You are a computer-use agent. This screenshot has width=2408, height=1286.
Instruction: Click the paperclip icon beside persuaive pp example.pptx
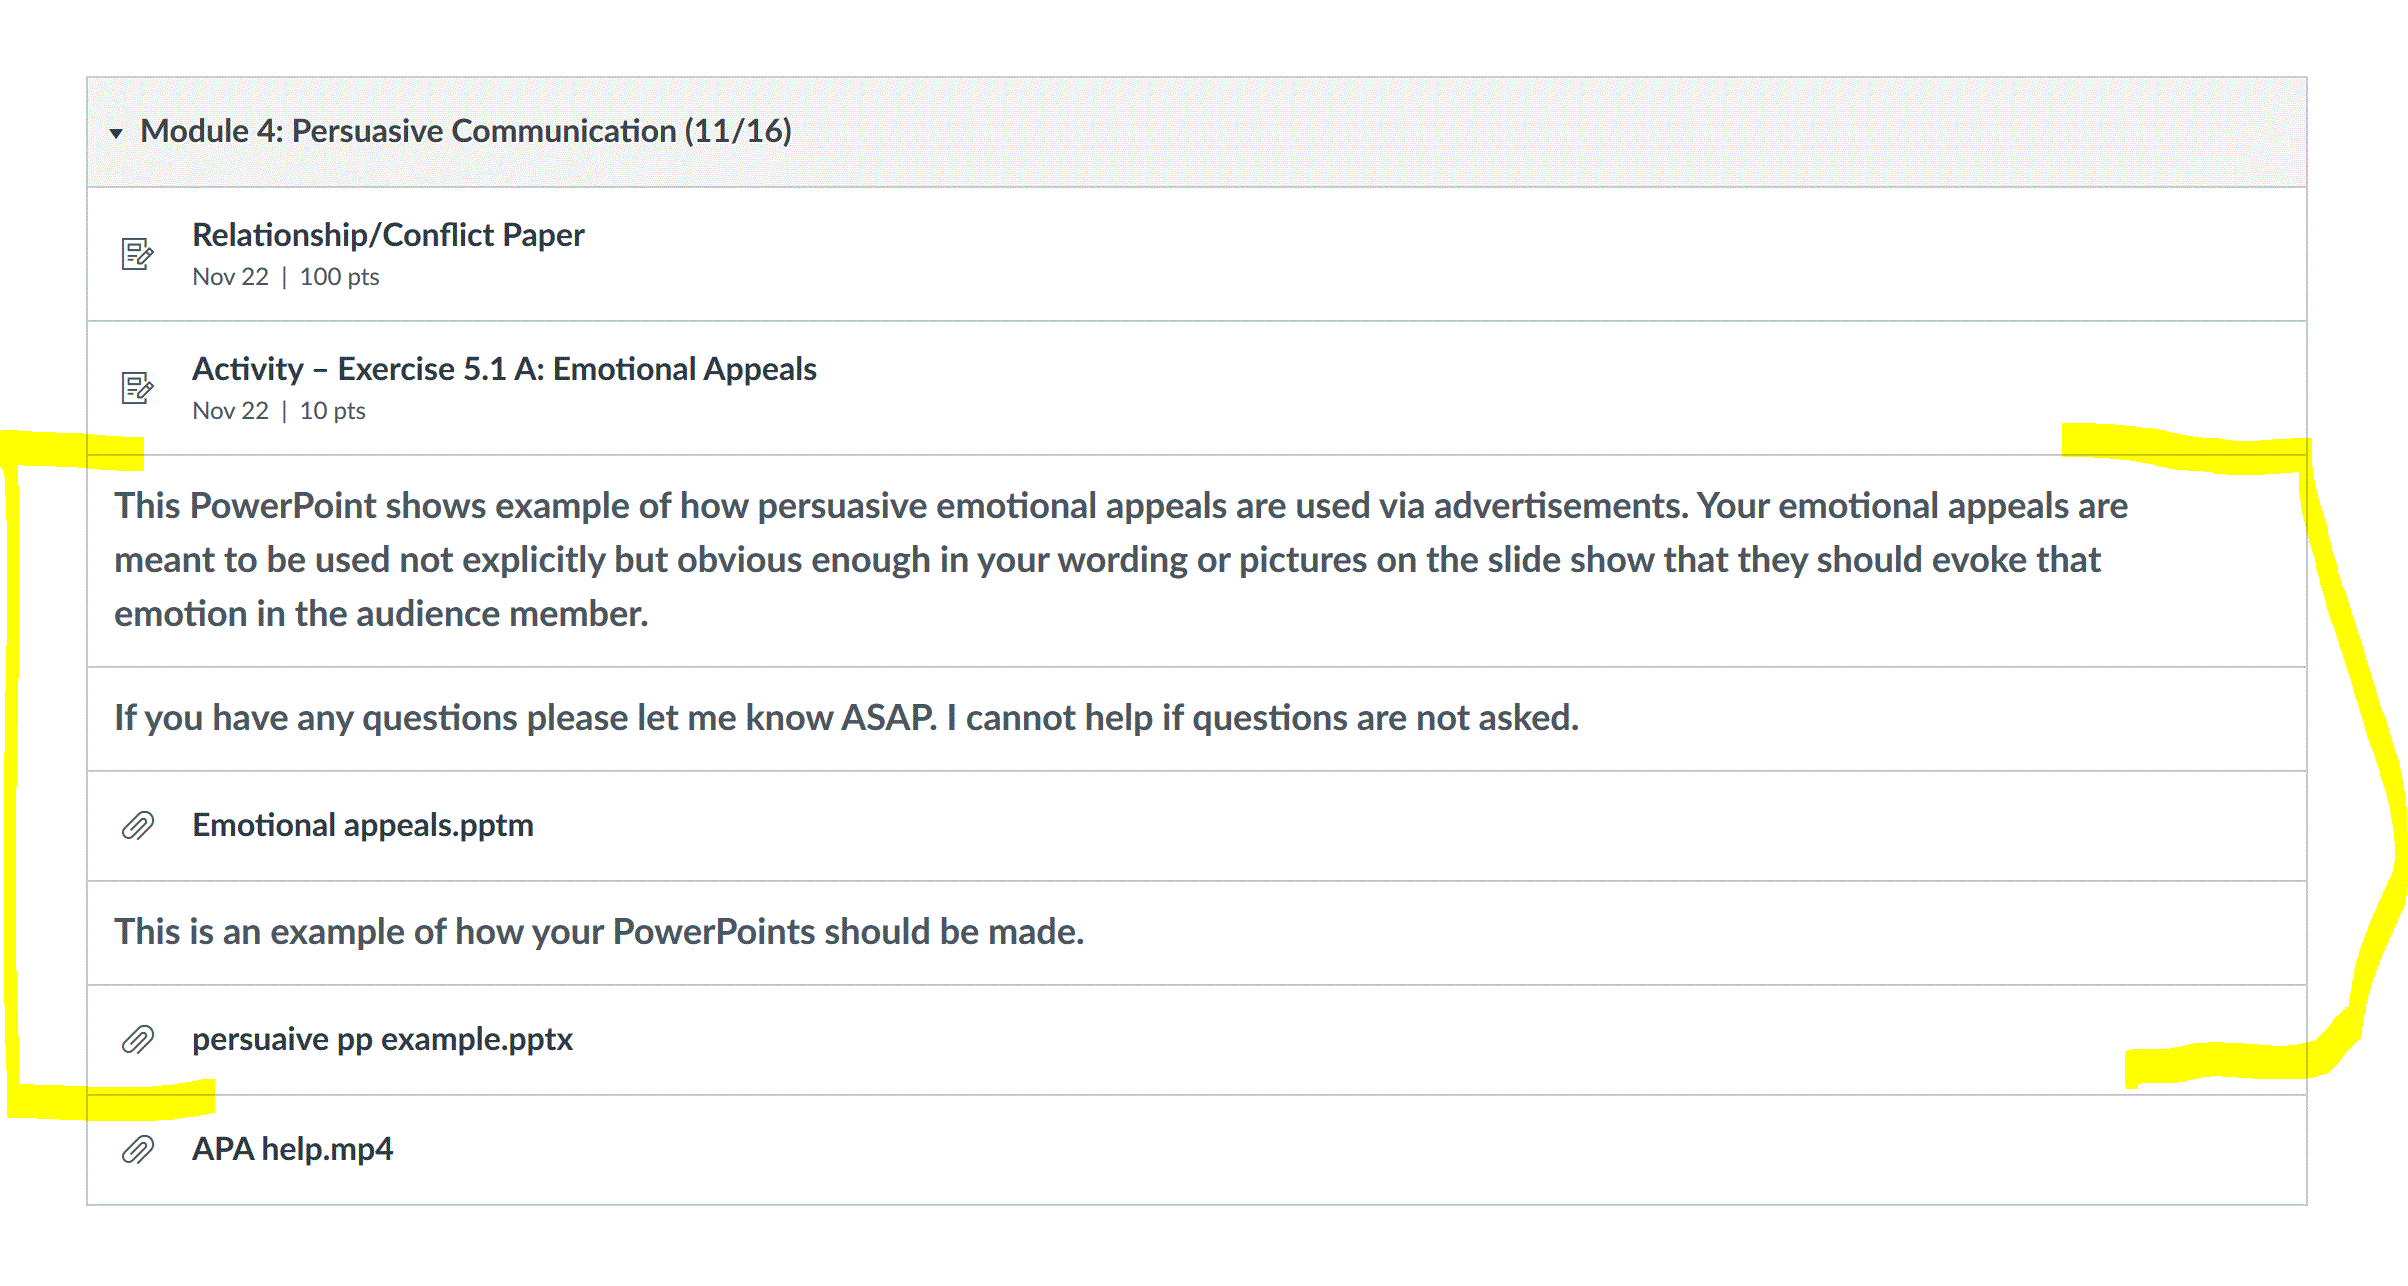pos(138,1040)
